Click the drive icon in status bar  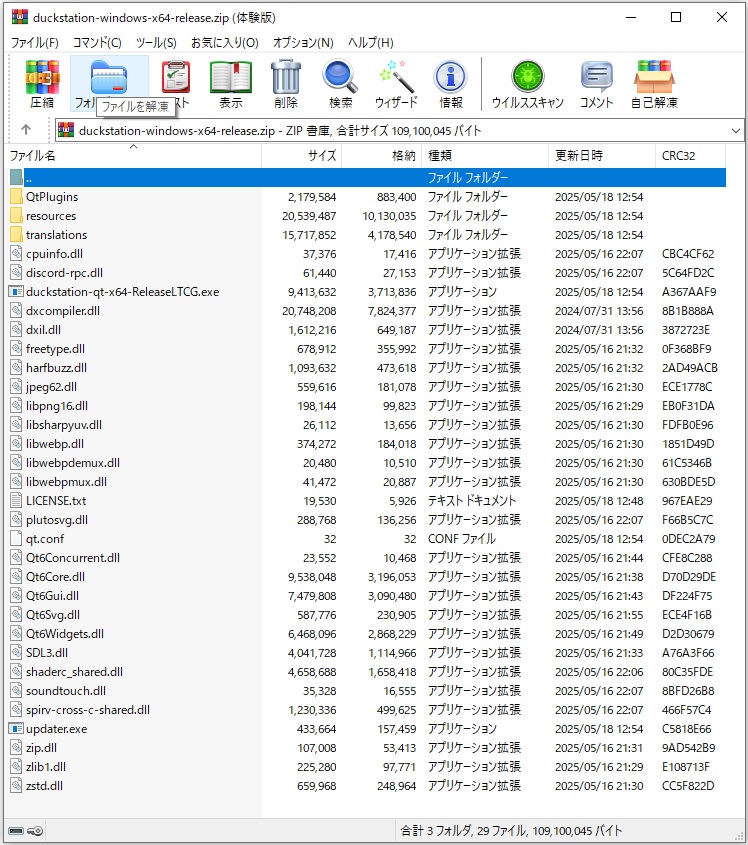pos(16,830)
